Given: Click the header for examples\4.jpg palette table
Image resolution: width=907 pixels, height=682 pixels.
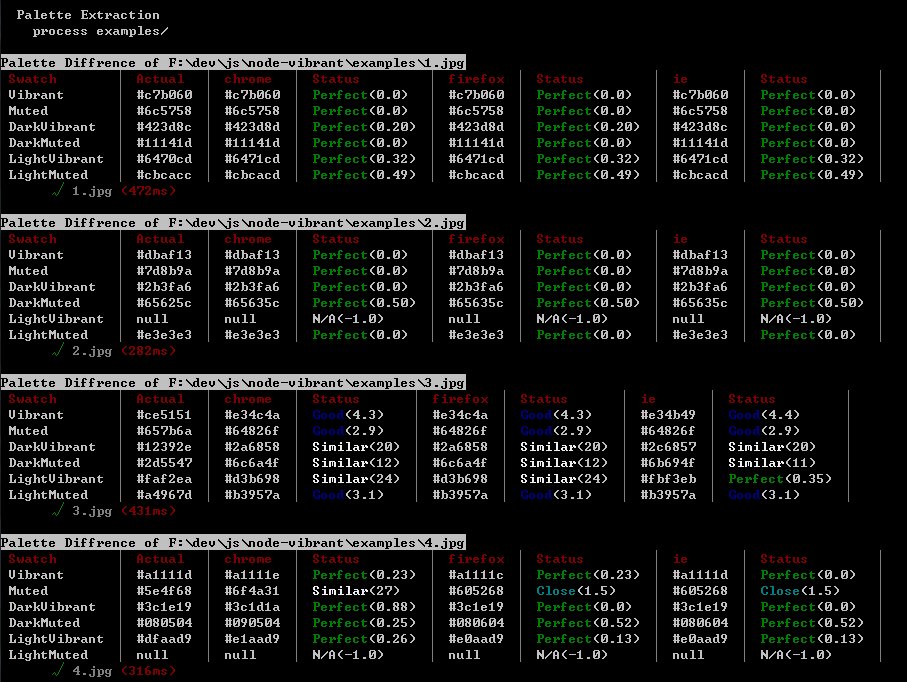Looking at the screenshot, I should click(233, 543).
